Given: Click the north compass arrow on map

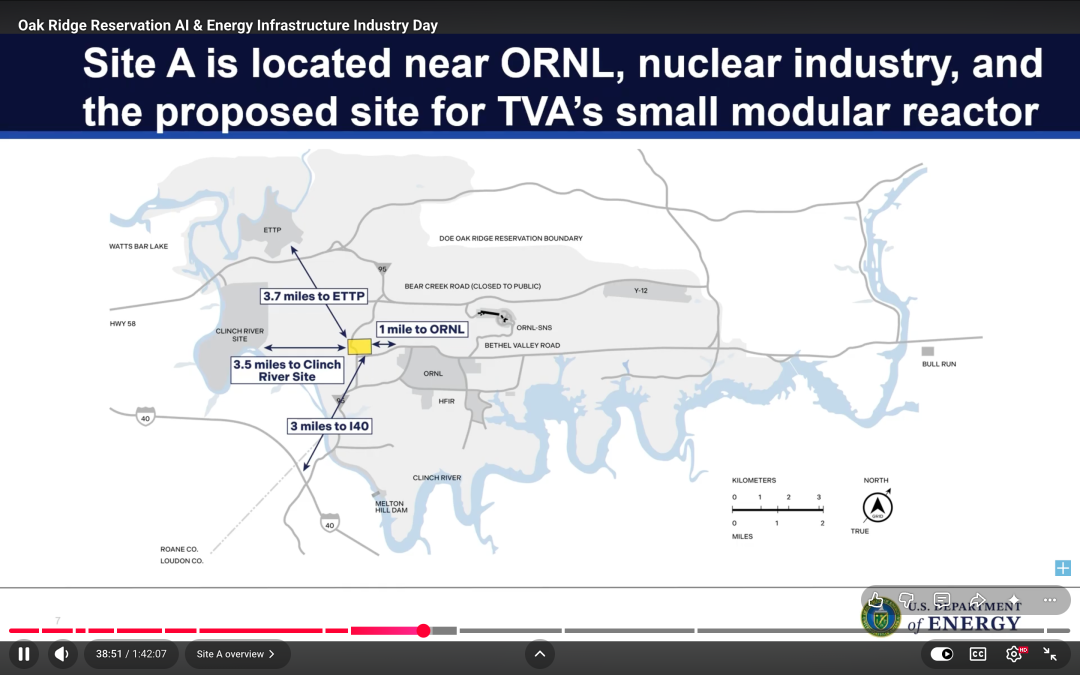Looking at the screenshot, I should pos(878,507).
